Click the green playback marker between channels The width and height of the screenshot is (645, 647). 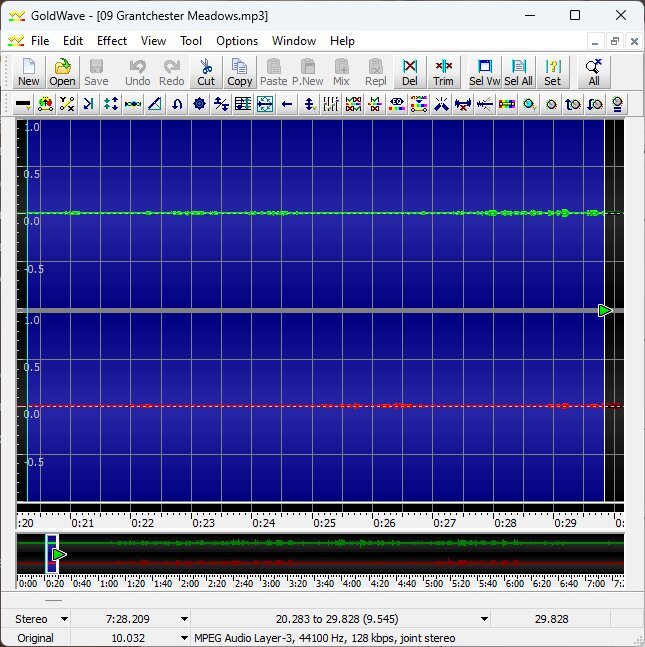(x=605, y=310)
